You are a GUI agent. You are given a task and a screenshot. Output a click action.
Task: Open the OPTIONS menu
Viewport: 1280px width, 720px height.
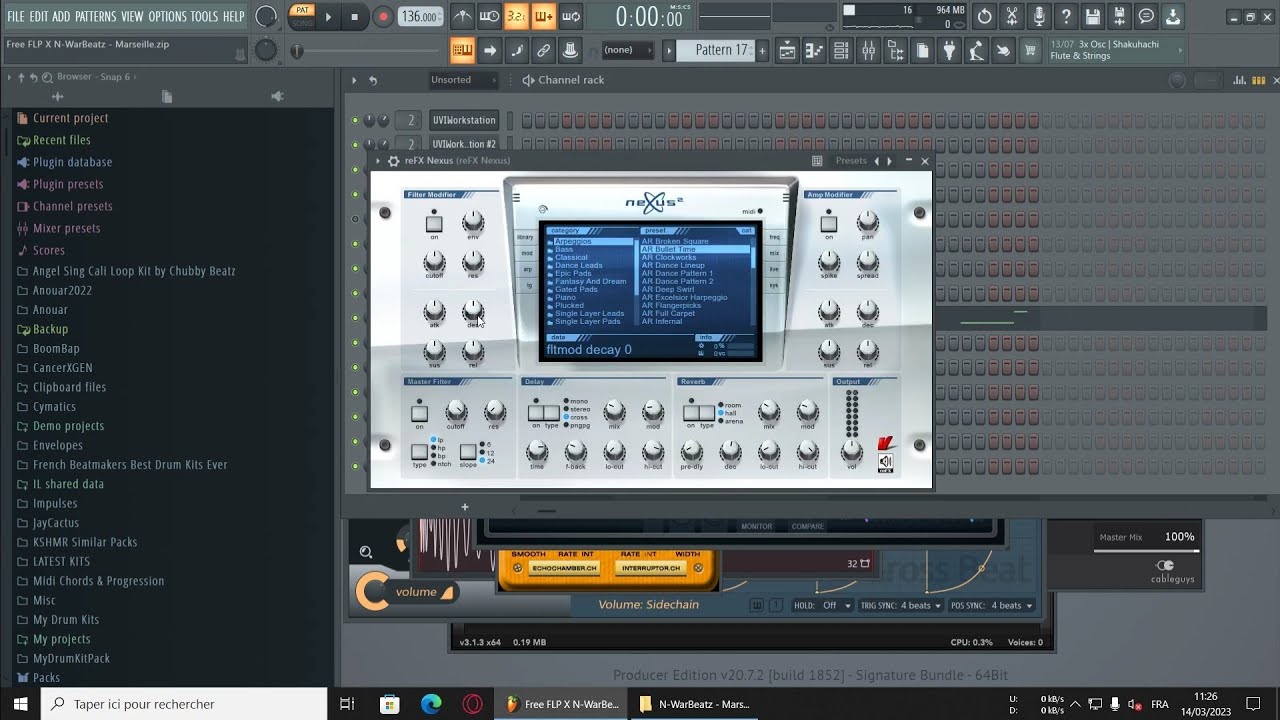[x=167, y=16]
